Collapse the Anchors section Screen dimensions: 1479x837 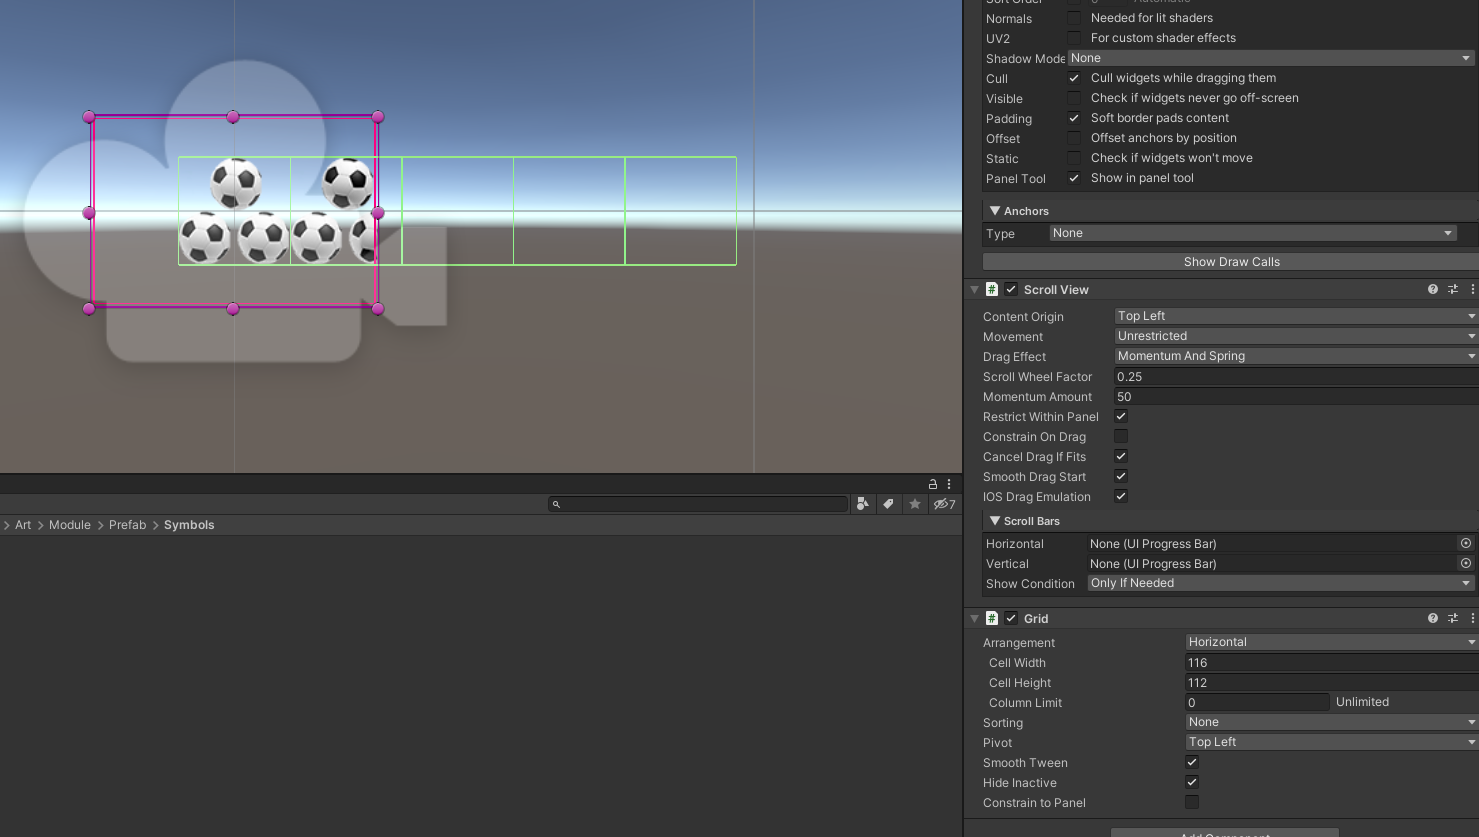[995, 211]
